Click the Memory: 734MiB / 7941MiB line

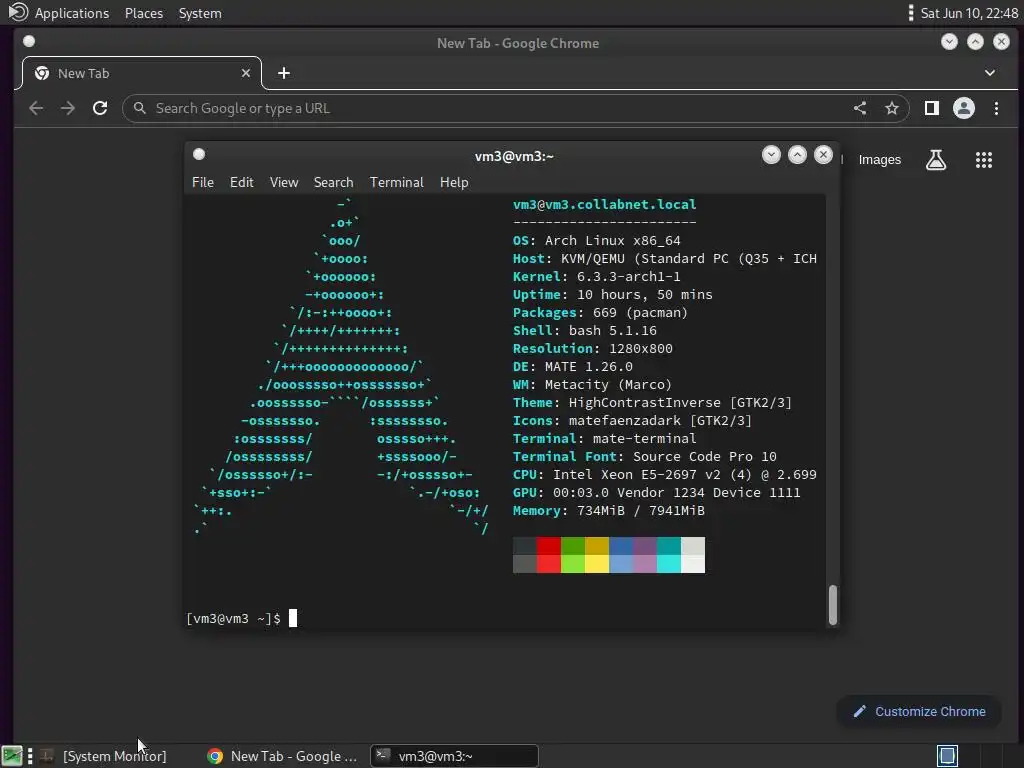click(609, 511)
